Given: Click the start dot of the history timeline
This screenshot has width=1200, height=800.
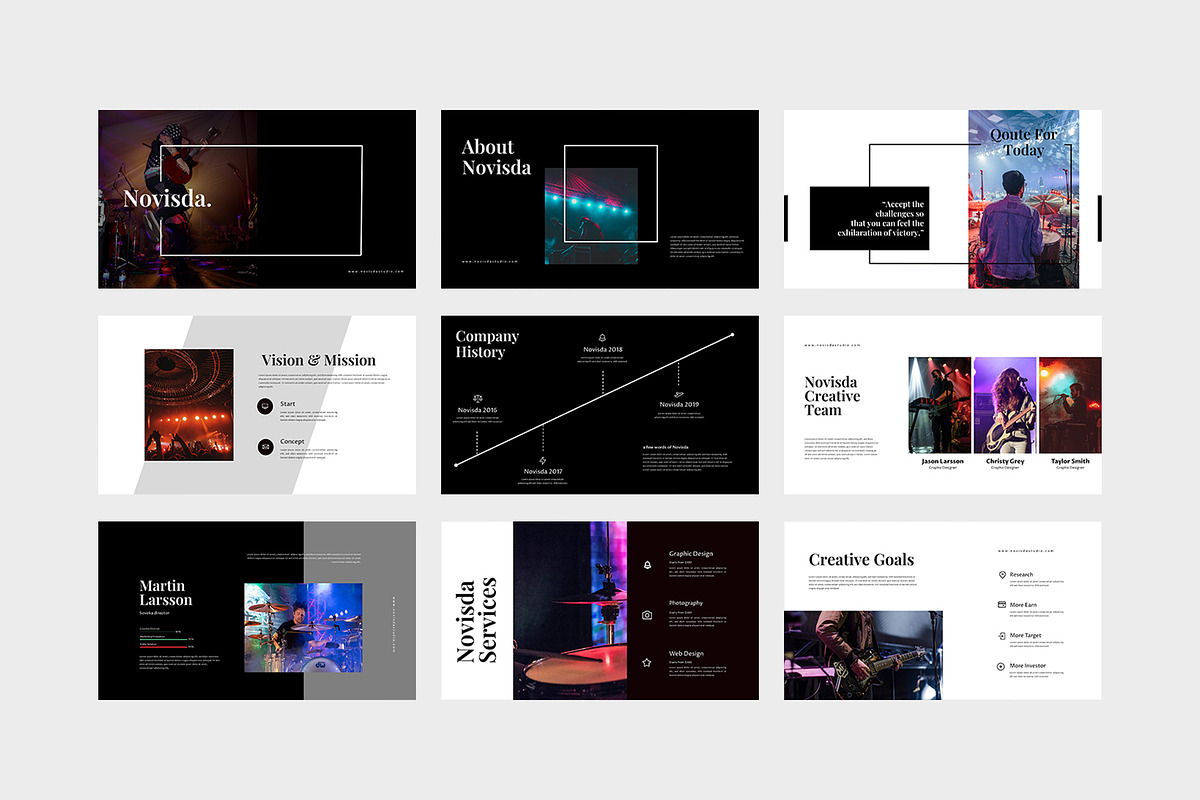Looking at the screenshot, I should pyautogui.click(x=457, y=464).
